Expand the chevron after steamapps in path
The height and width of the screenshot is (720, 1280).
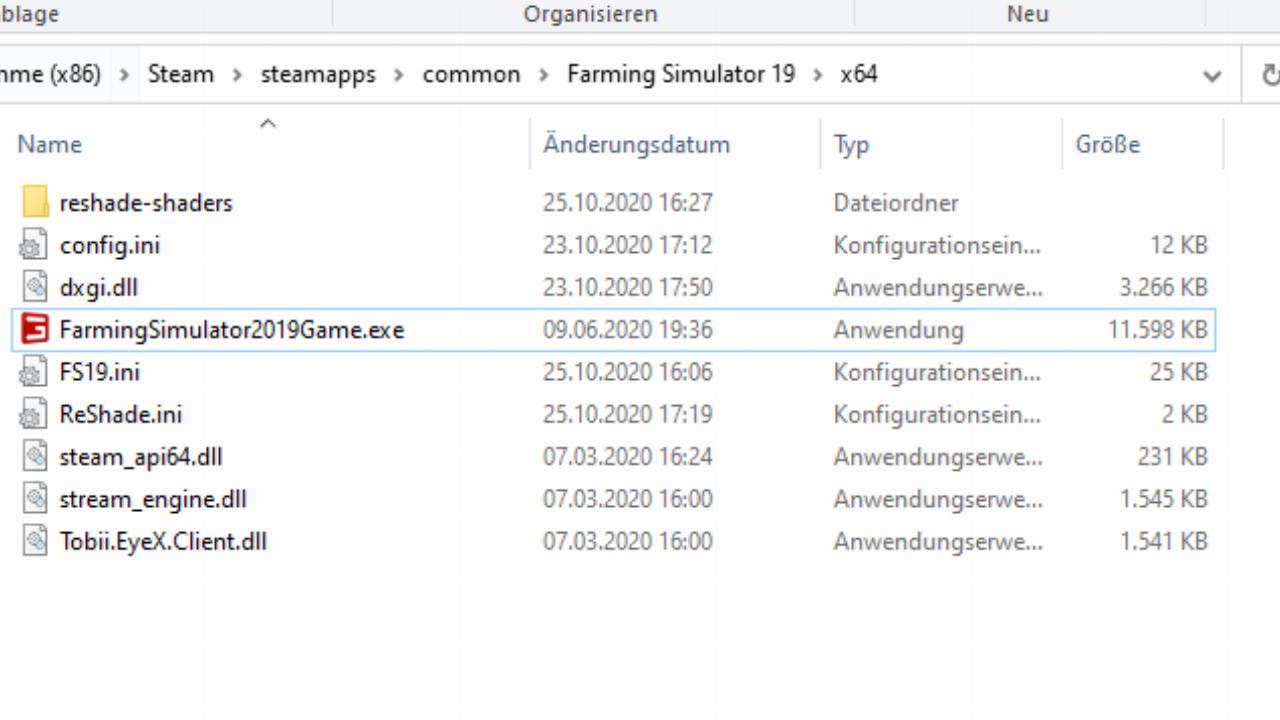point(399,75)
